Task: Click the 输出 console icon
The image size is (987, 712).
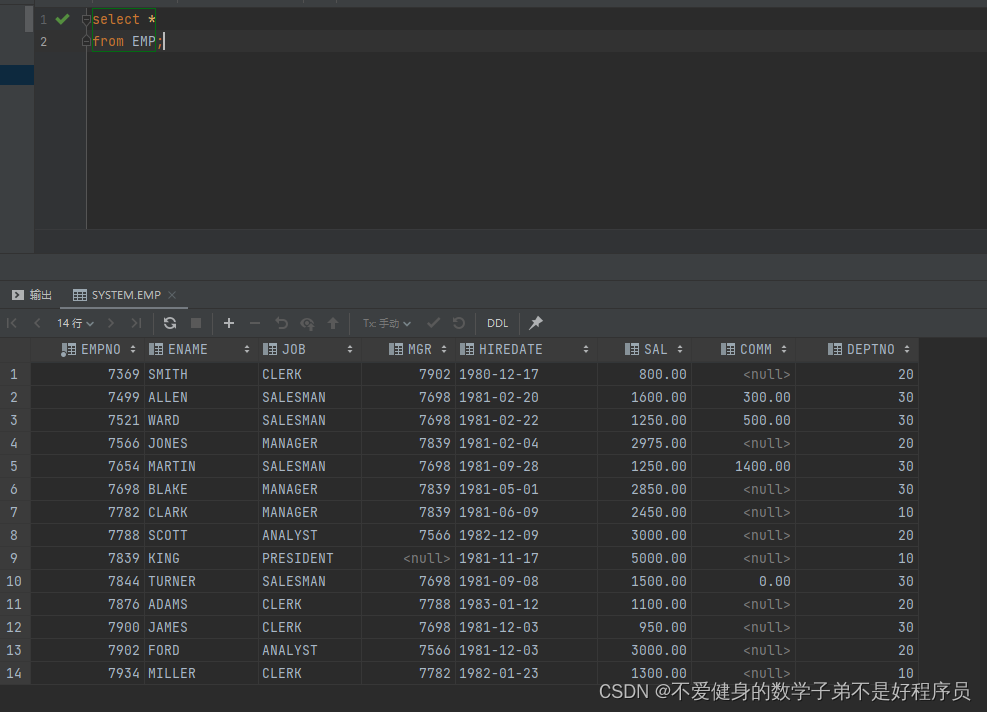Action: [18, 295]
